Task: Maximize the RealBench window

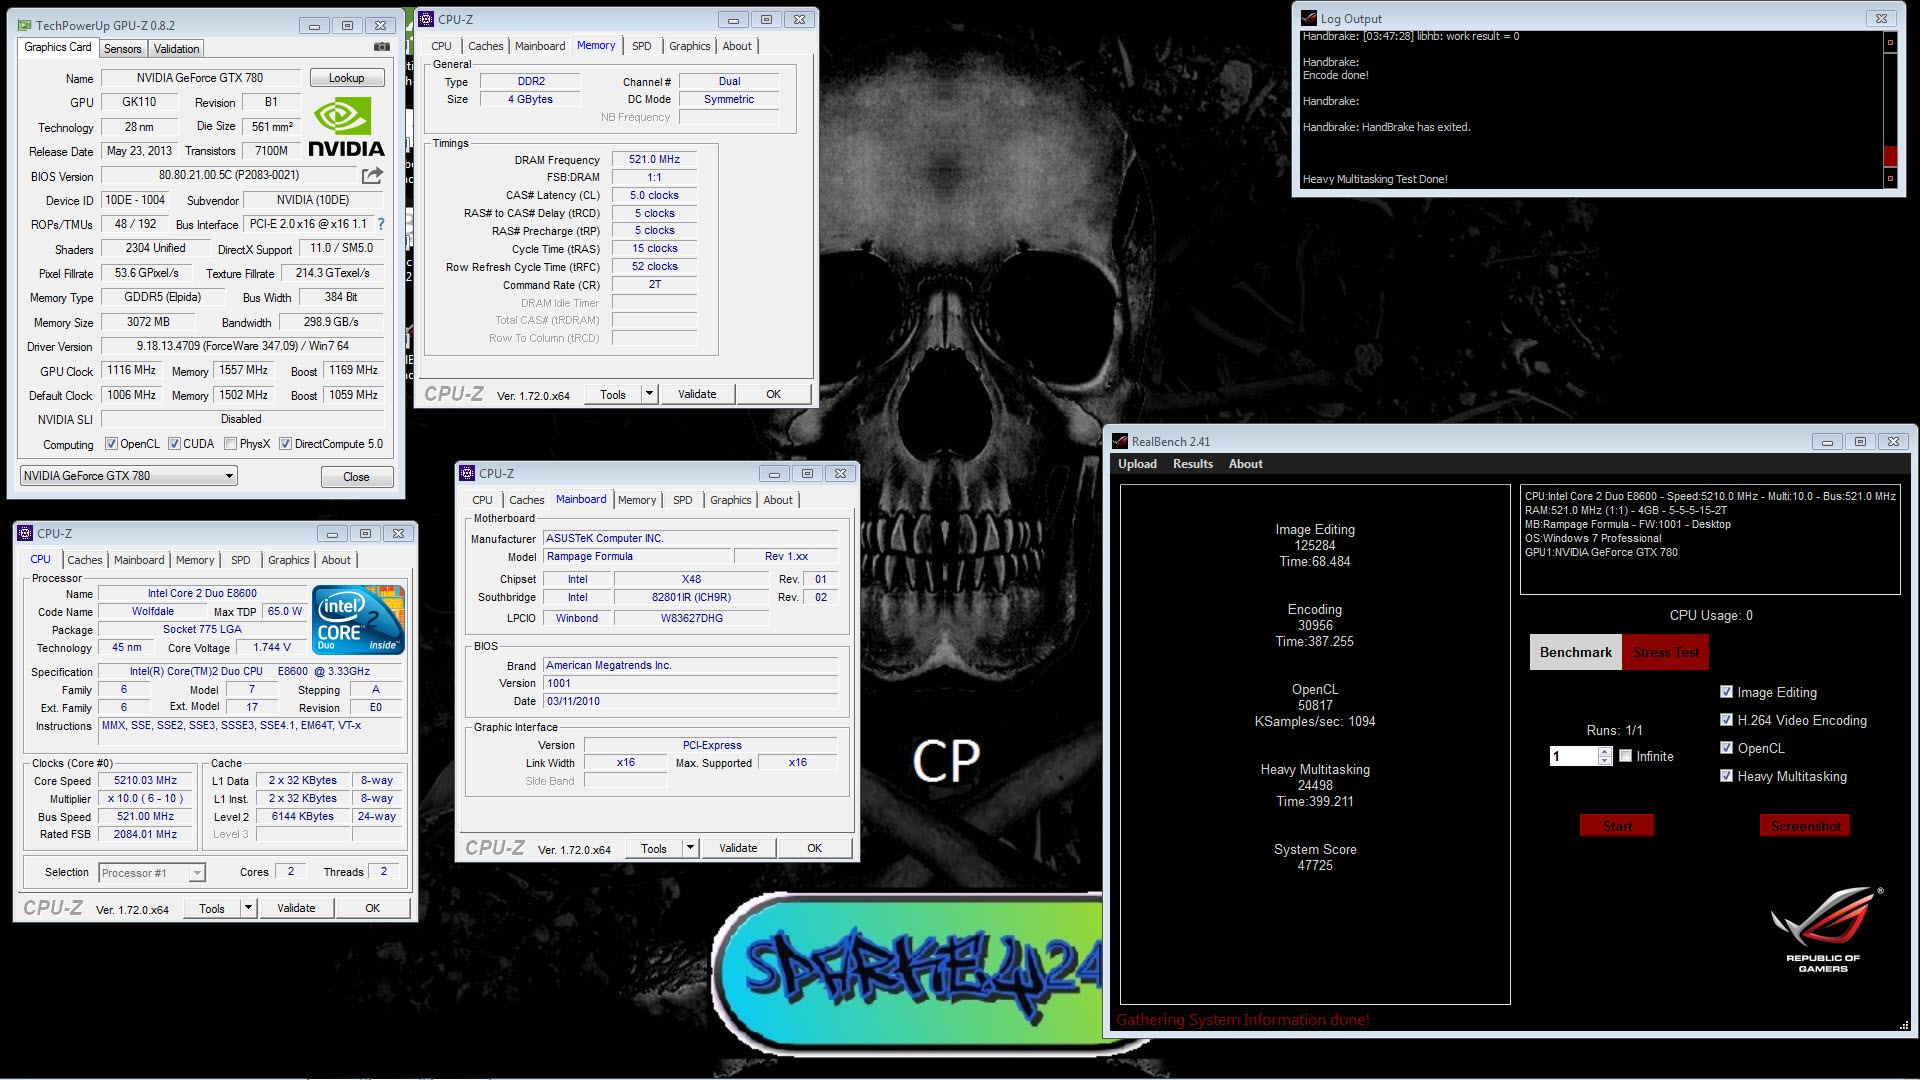Action: click(1860, 441)
